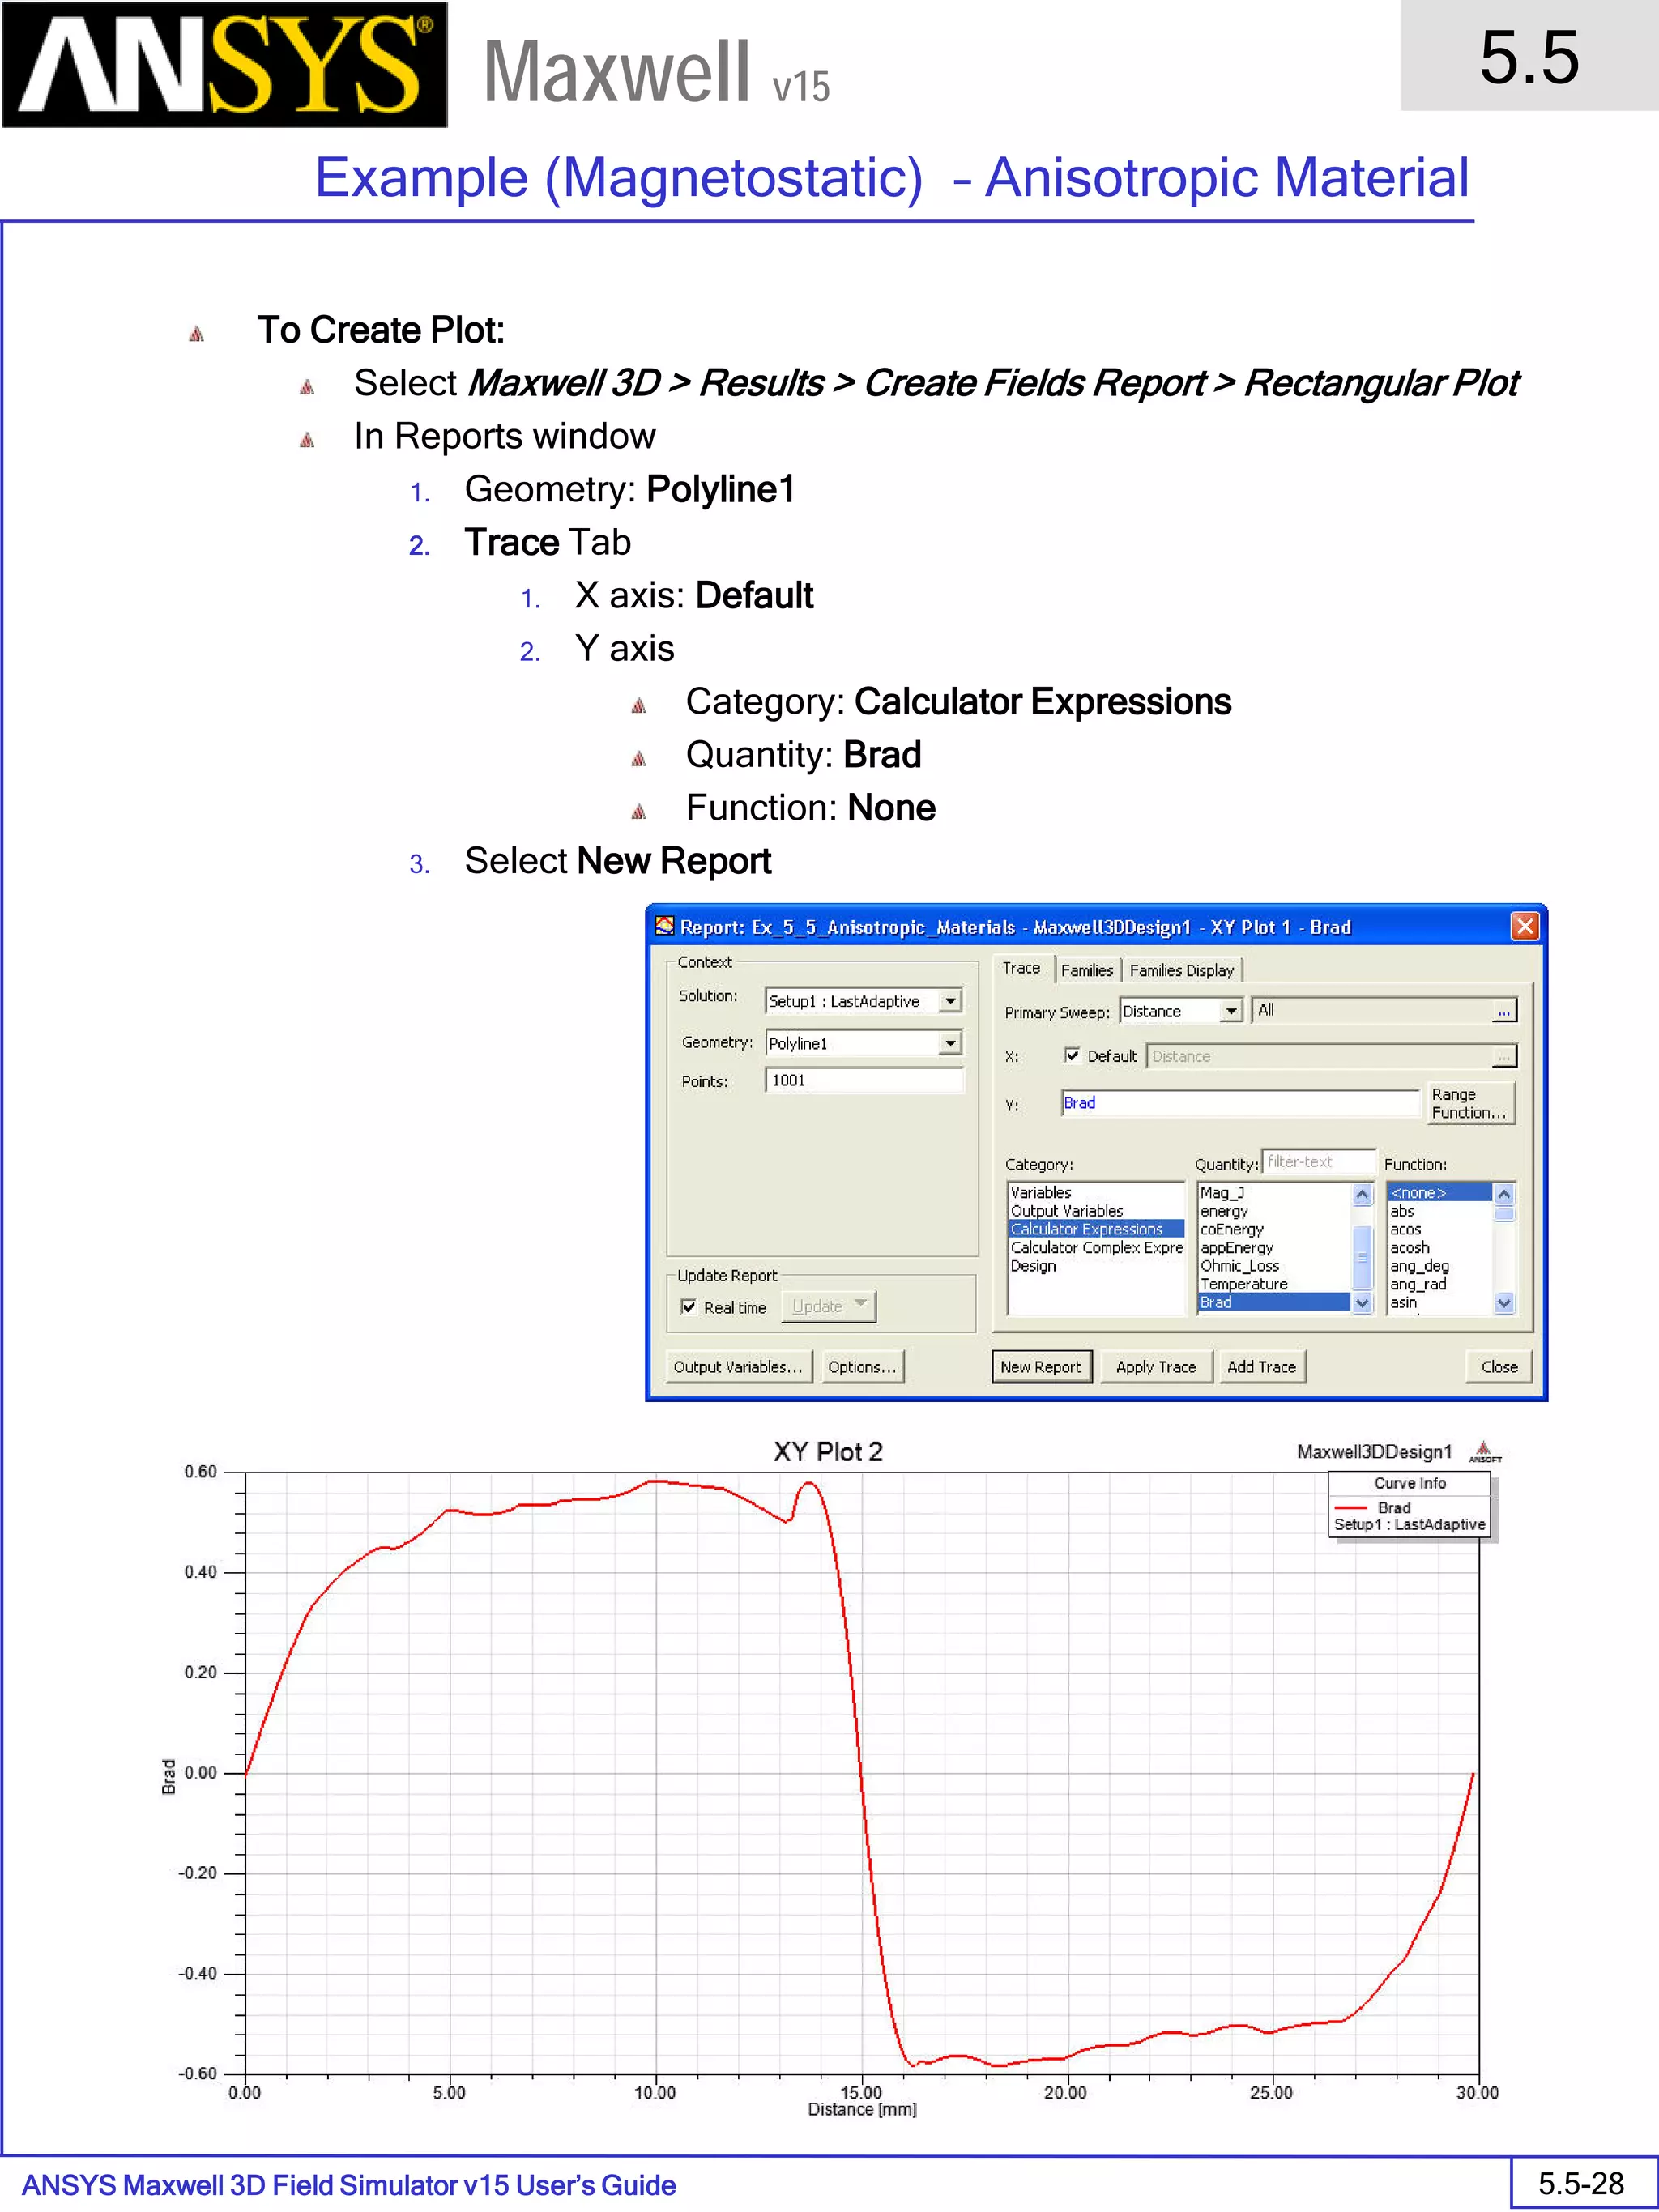Click the Brad Y-axis label on plot

tap(168, 1776)
